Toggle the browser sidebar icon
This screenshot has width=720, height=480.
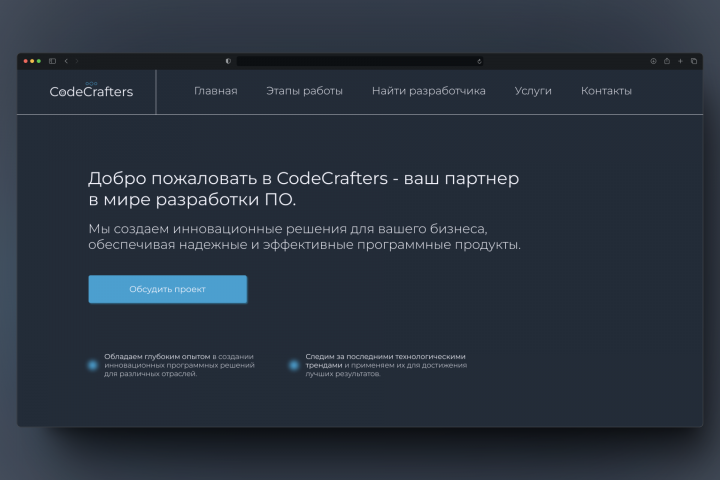pyautogui.click(x=52, y=61)
